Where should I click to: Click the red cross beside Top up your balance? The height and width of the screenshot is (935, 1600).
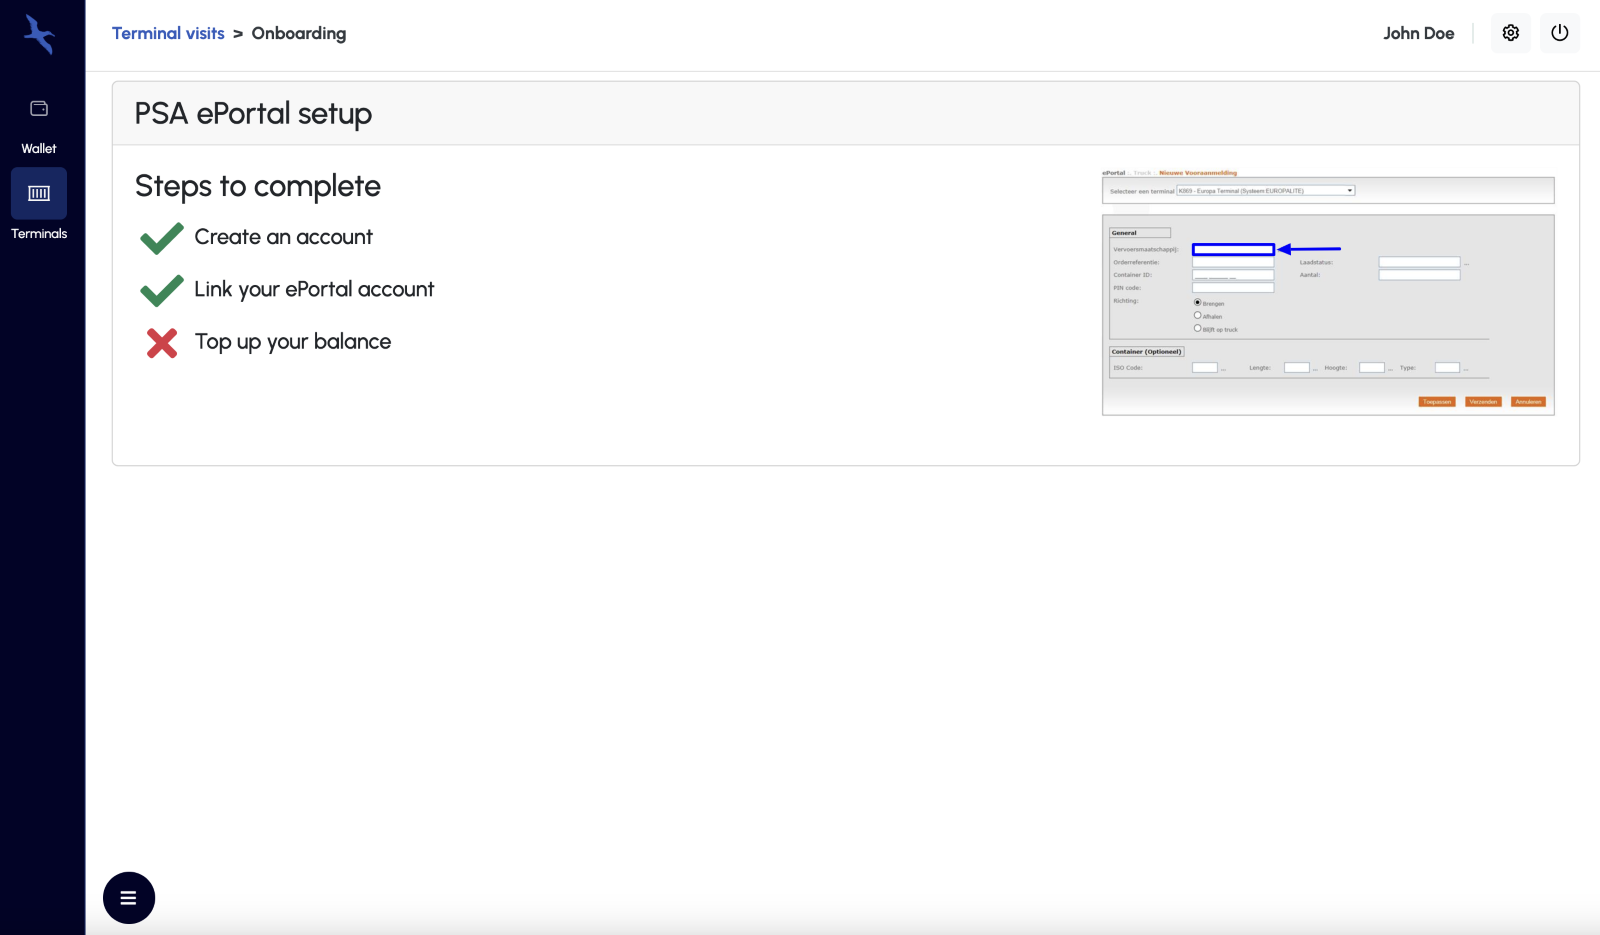click(162, 343)
